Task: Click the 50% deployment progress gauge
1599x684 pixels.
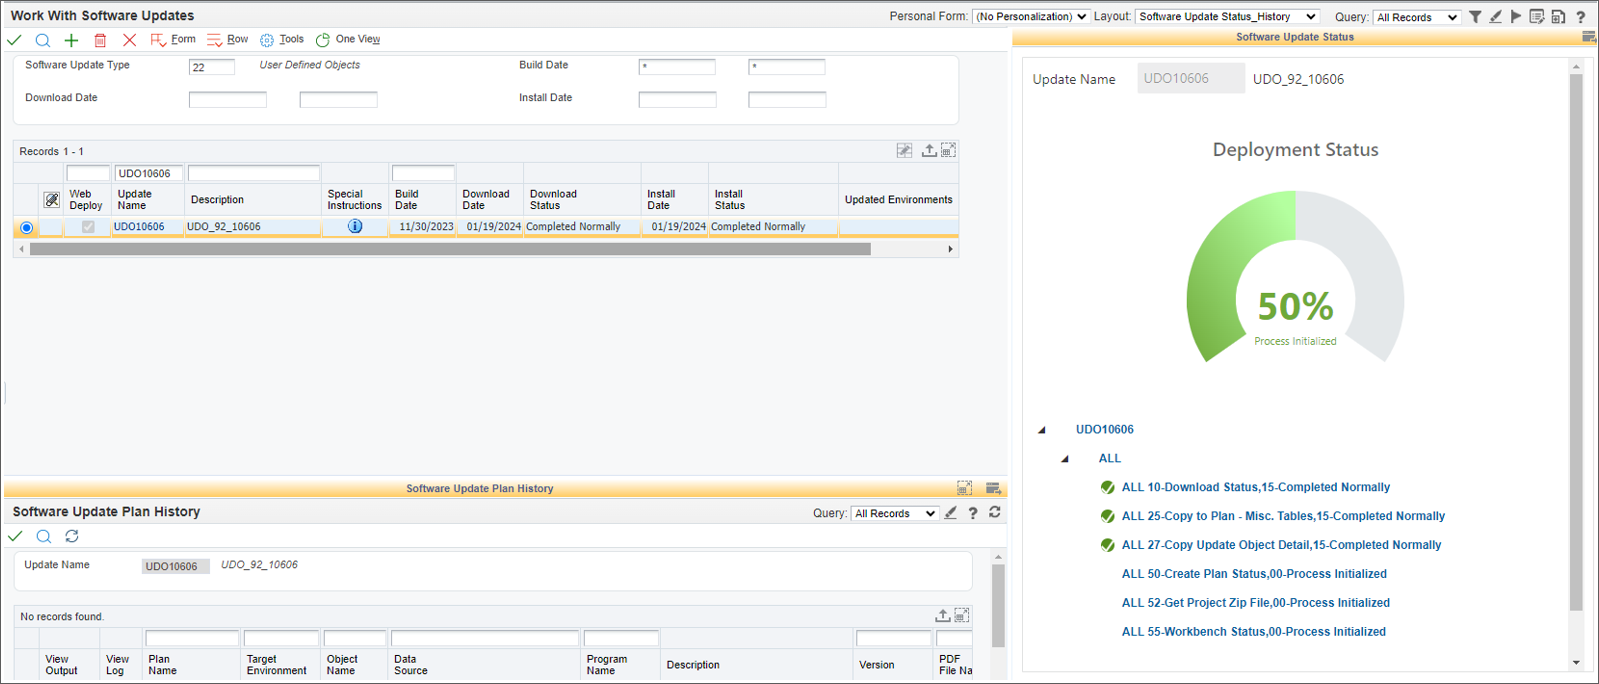Action: tap(1295, 277)
